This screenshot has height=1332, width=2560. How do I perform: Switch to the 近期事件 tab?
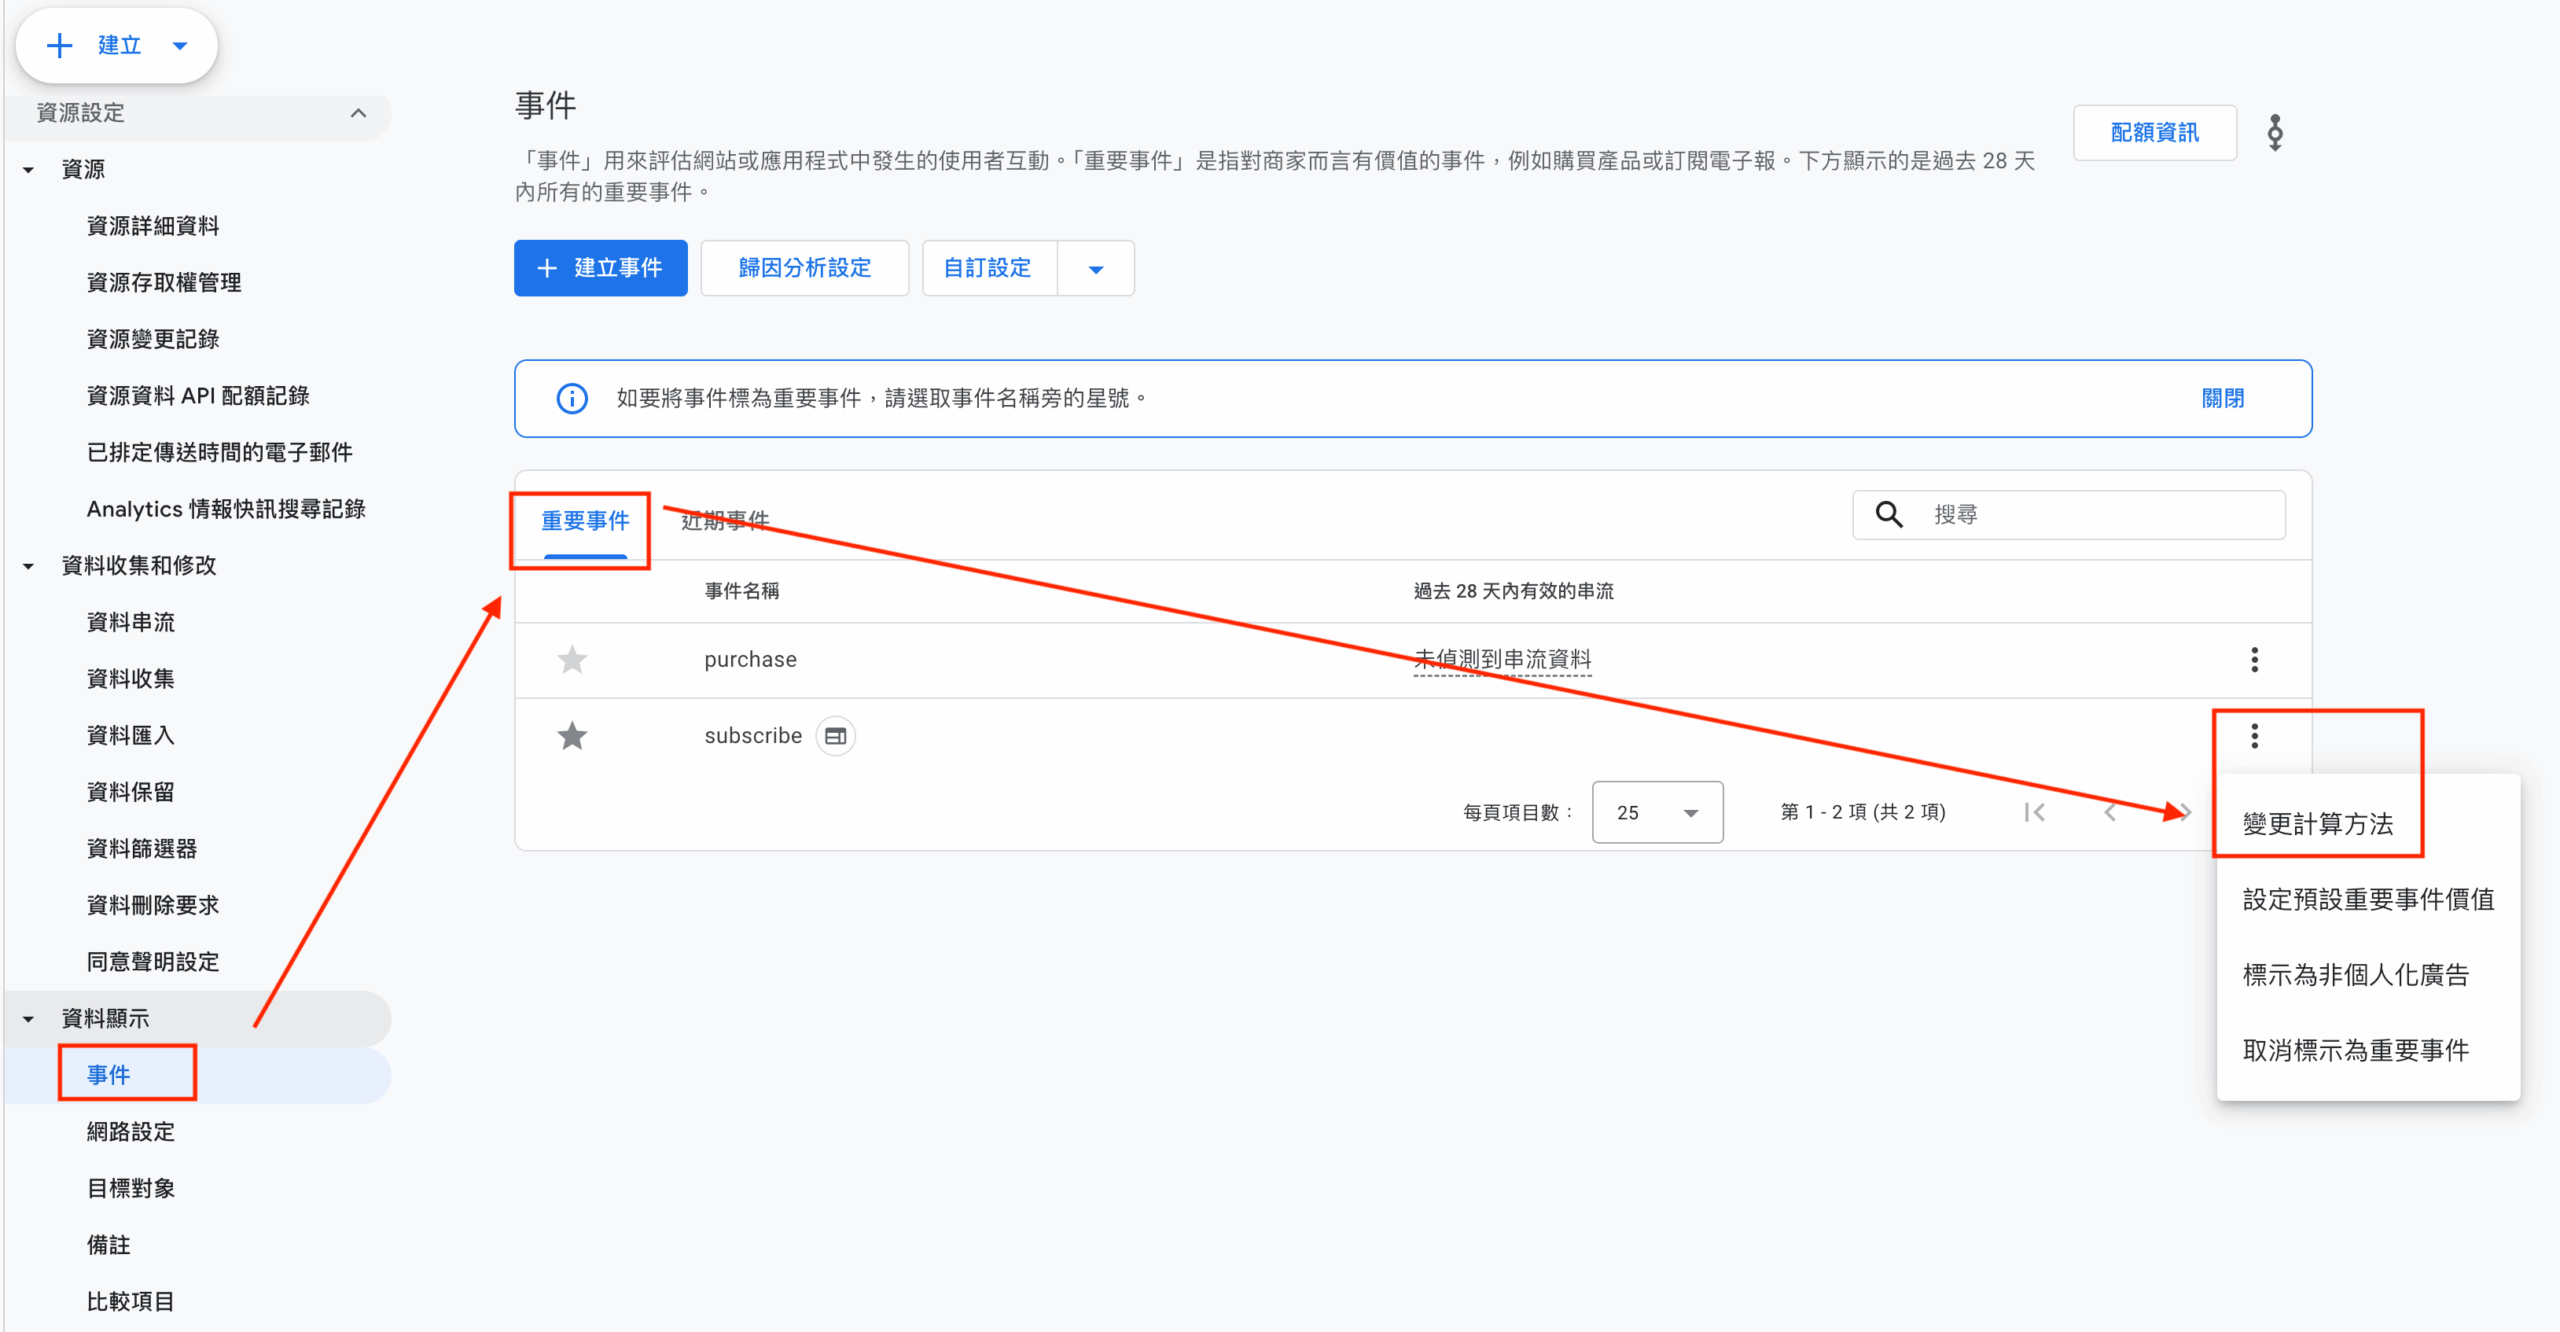tap(725, 520)
